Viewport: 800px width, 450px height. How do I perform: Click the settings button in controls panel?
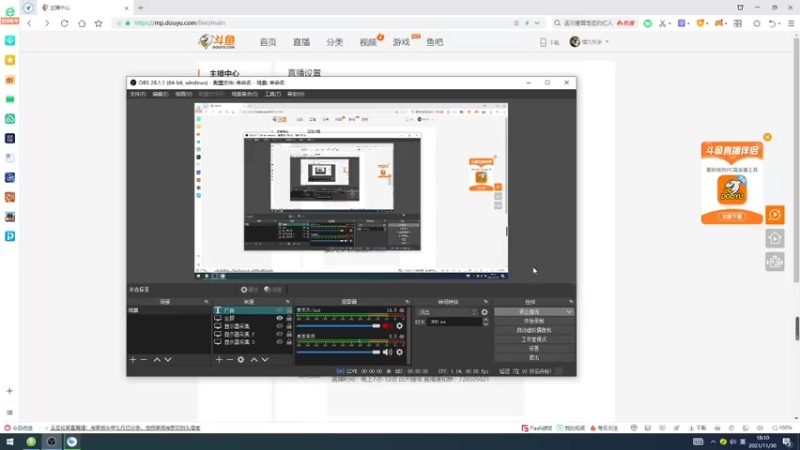pyautogui.click(x=534, y=348)
